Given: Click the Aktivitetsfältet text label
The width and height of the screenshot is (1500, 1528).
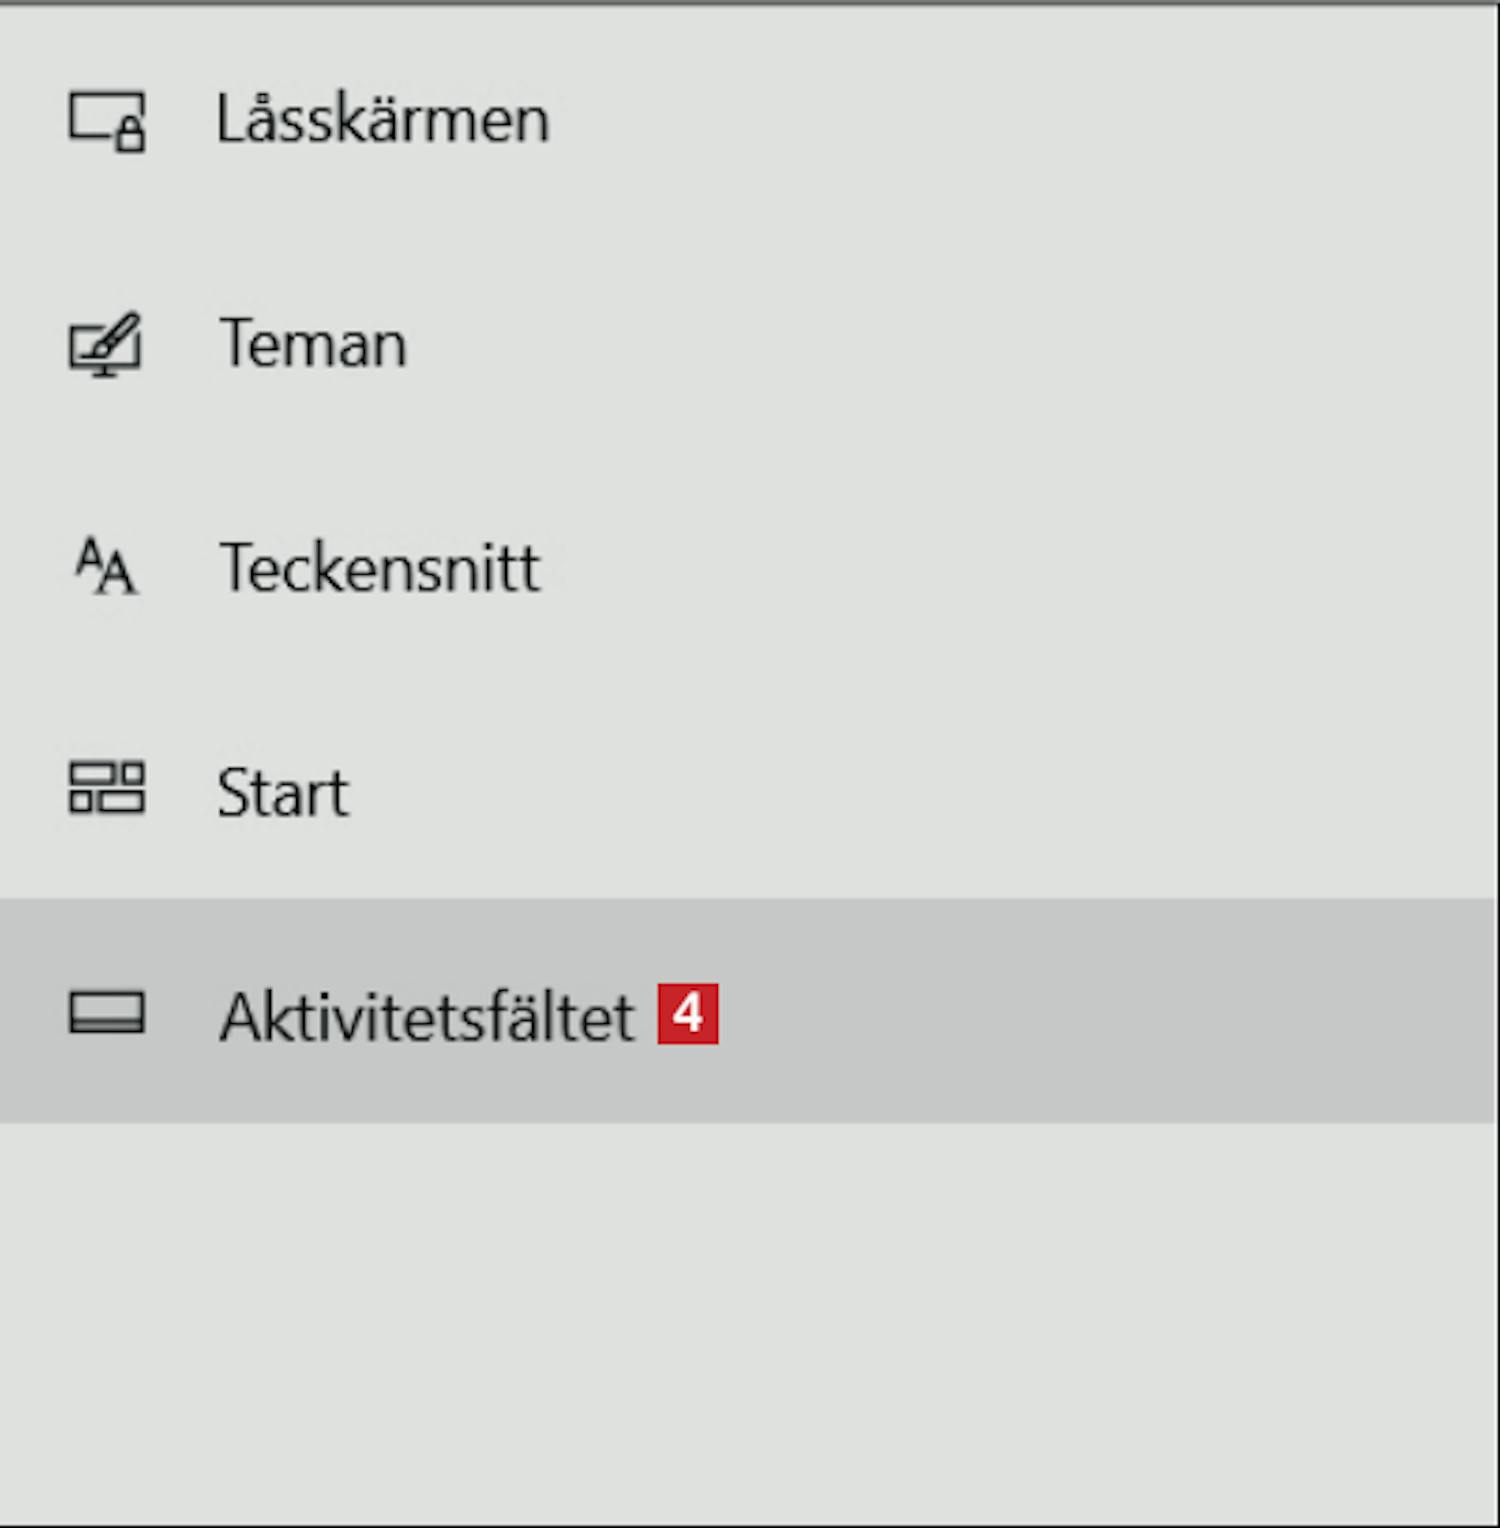Looking at the screenshot, I should coord(426,1016).
